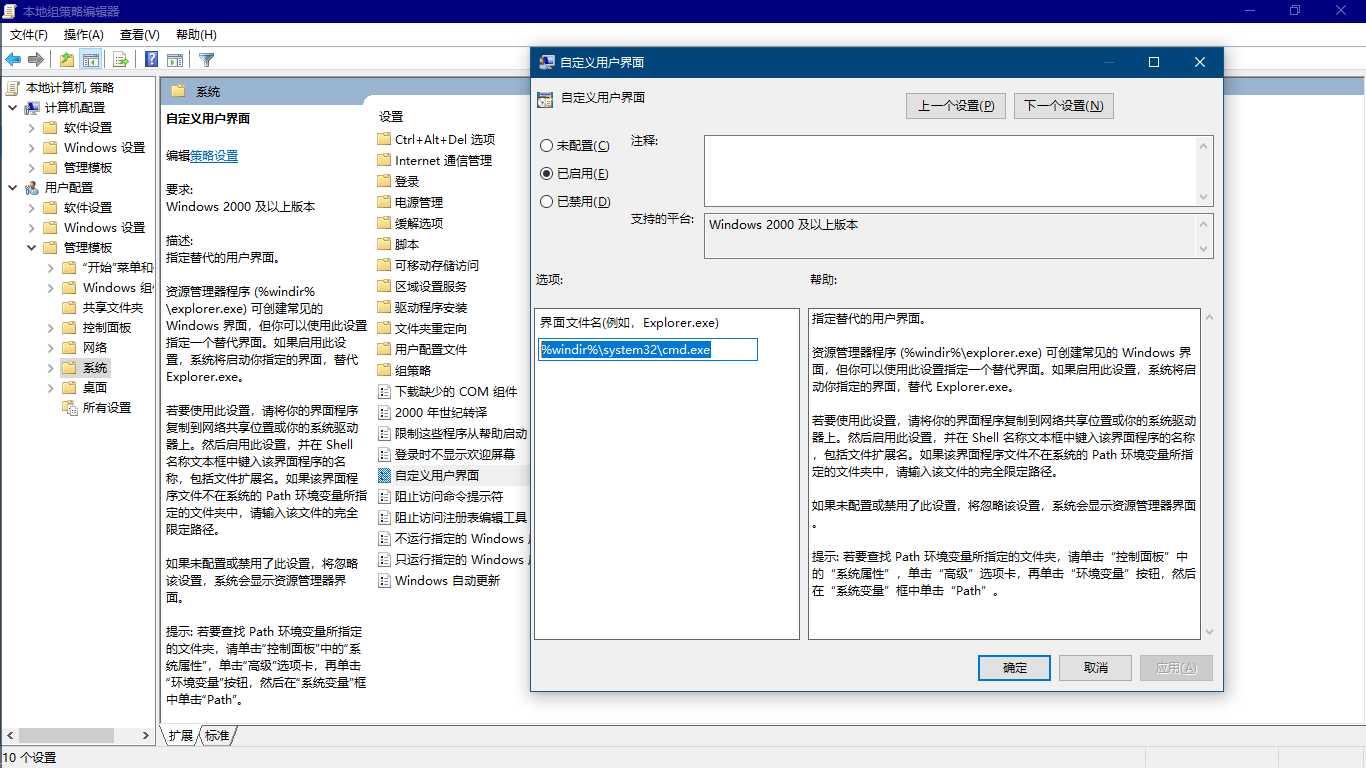
Task: Click policy icon of 2000 年世纪转译
Action: (384, 413)
